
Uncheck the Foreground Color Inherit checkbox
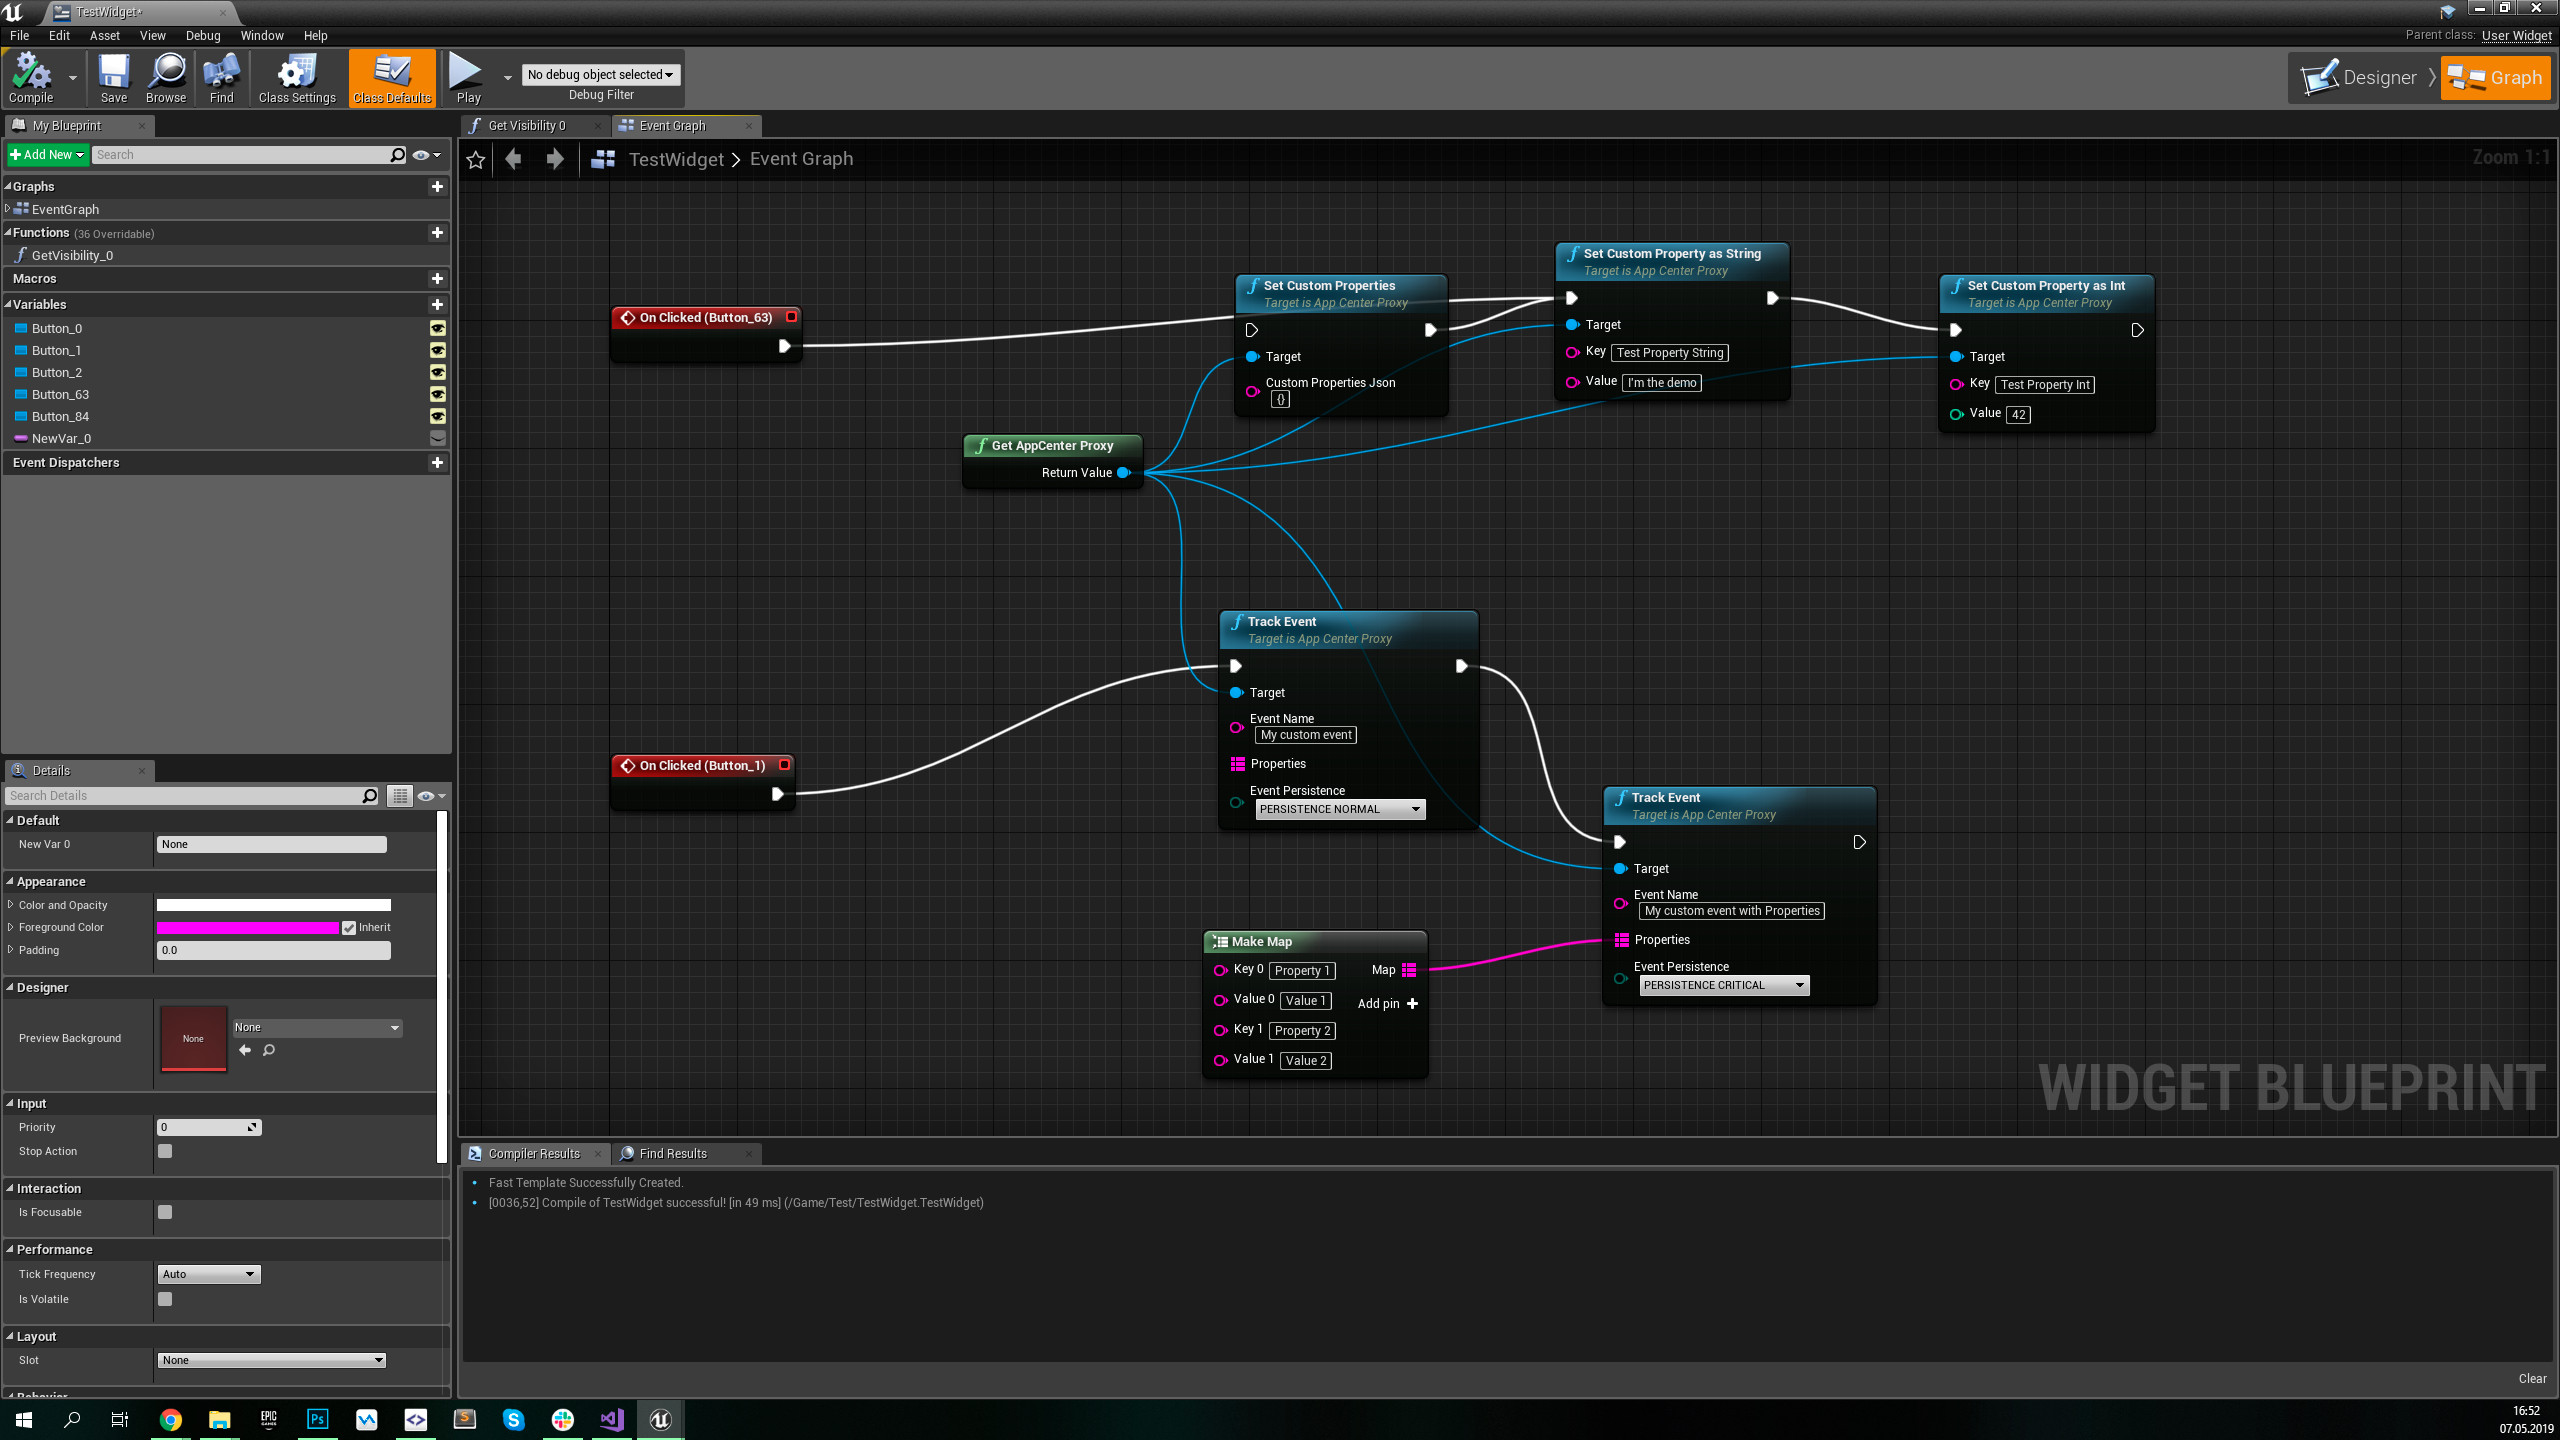[x=349, y=928]
